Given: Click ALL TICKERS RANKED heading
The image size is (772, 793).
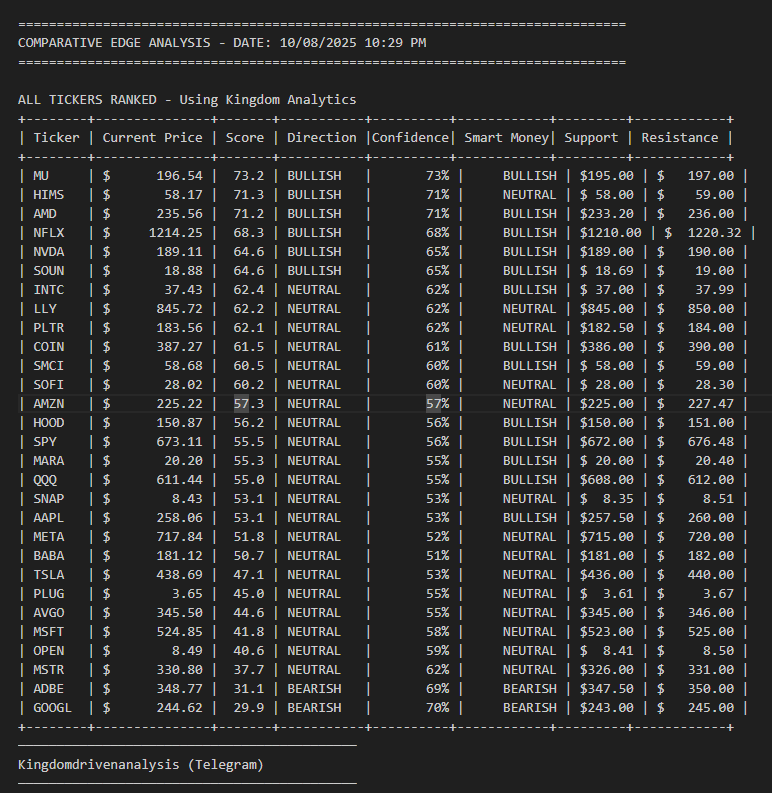Looking at the screenshot, I should pos(187,100).
